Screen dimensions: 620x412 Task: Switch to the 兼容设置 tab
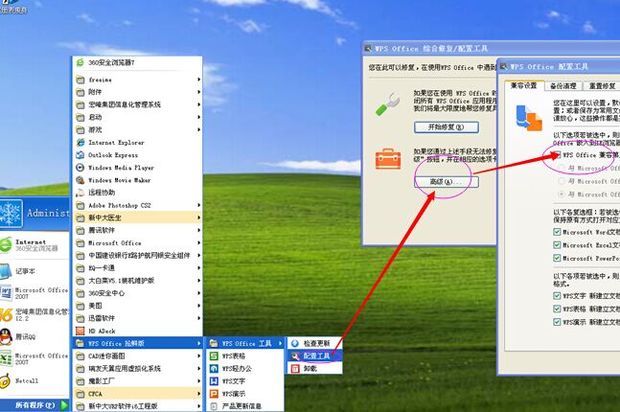tap(524, 85)
